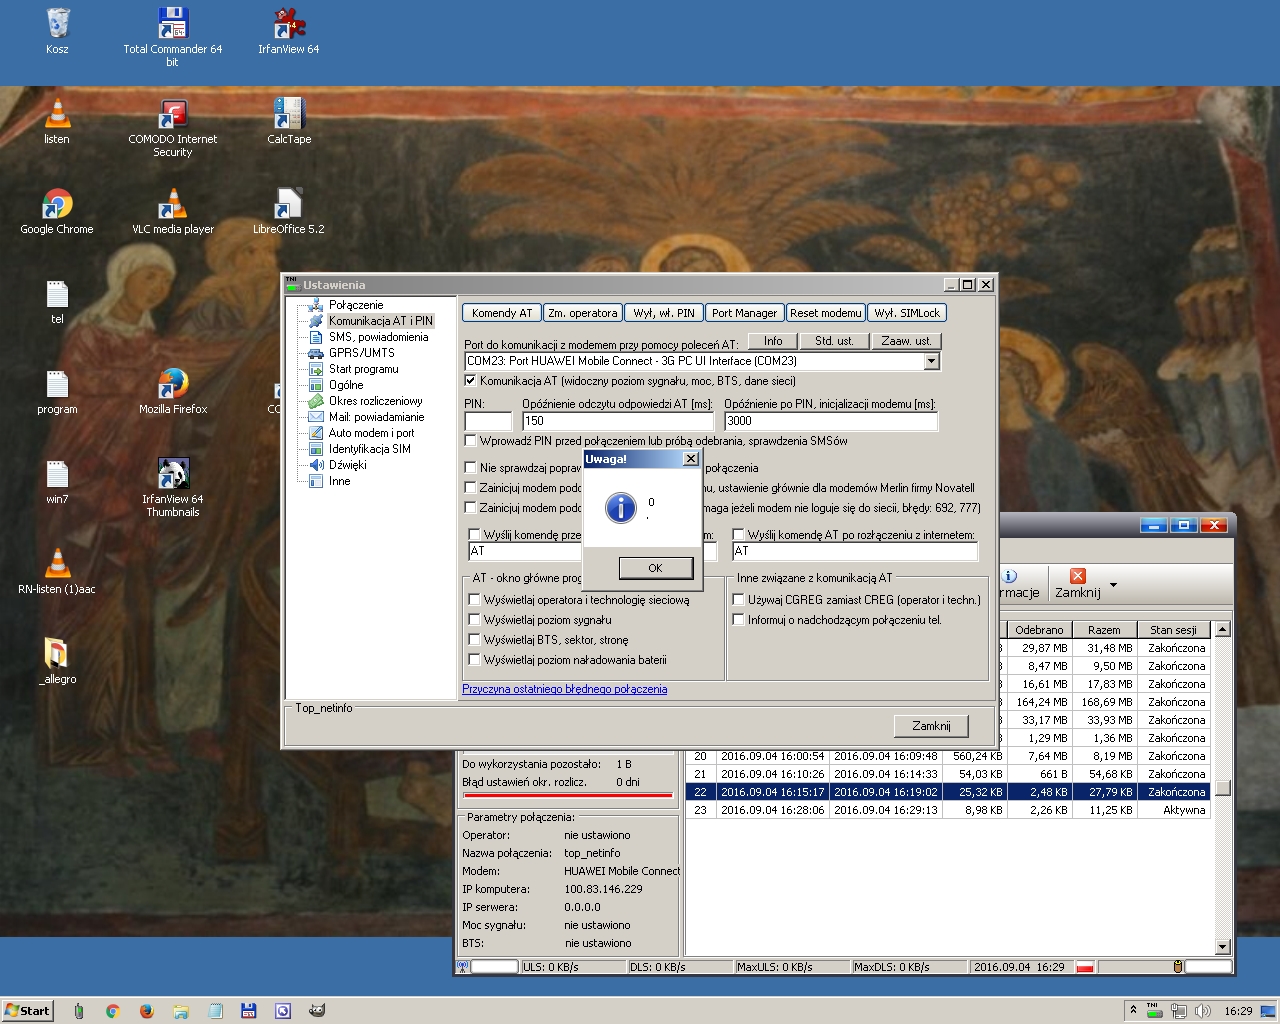Launch Total Commander 64 bit from desktop
This screenshot has width=1280, height=1024.
(x=173, y=24)
